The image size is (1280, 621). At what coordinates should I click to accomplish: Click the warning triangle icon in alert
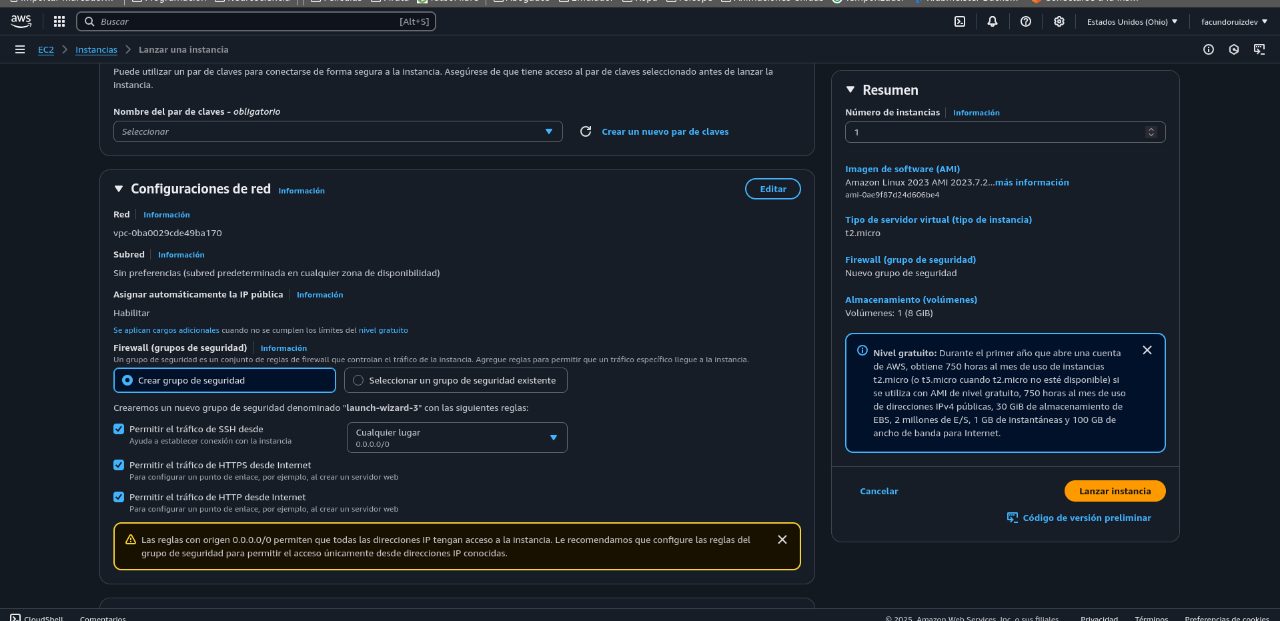tap(130, 540)
